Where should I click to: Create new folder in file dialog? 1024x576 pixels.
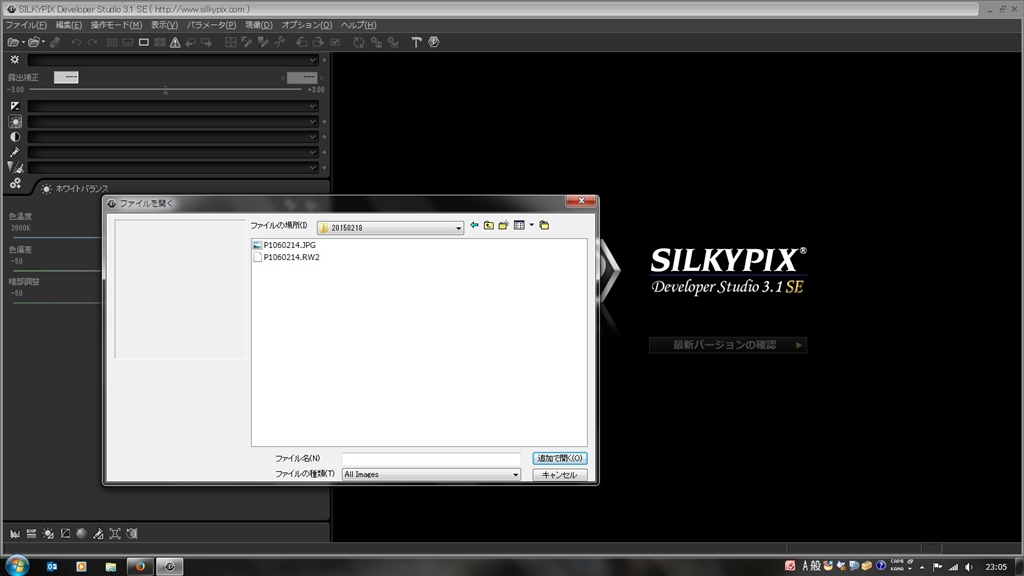coord(504,225)
